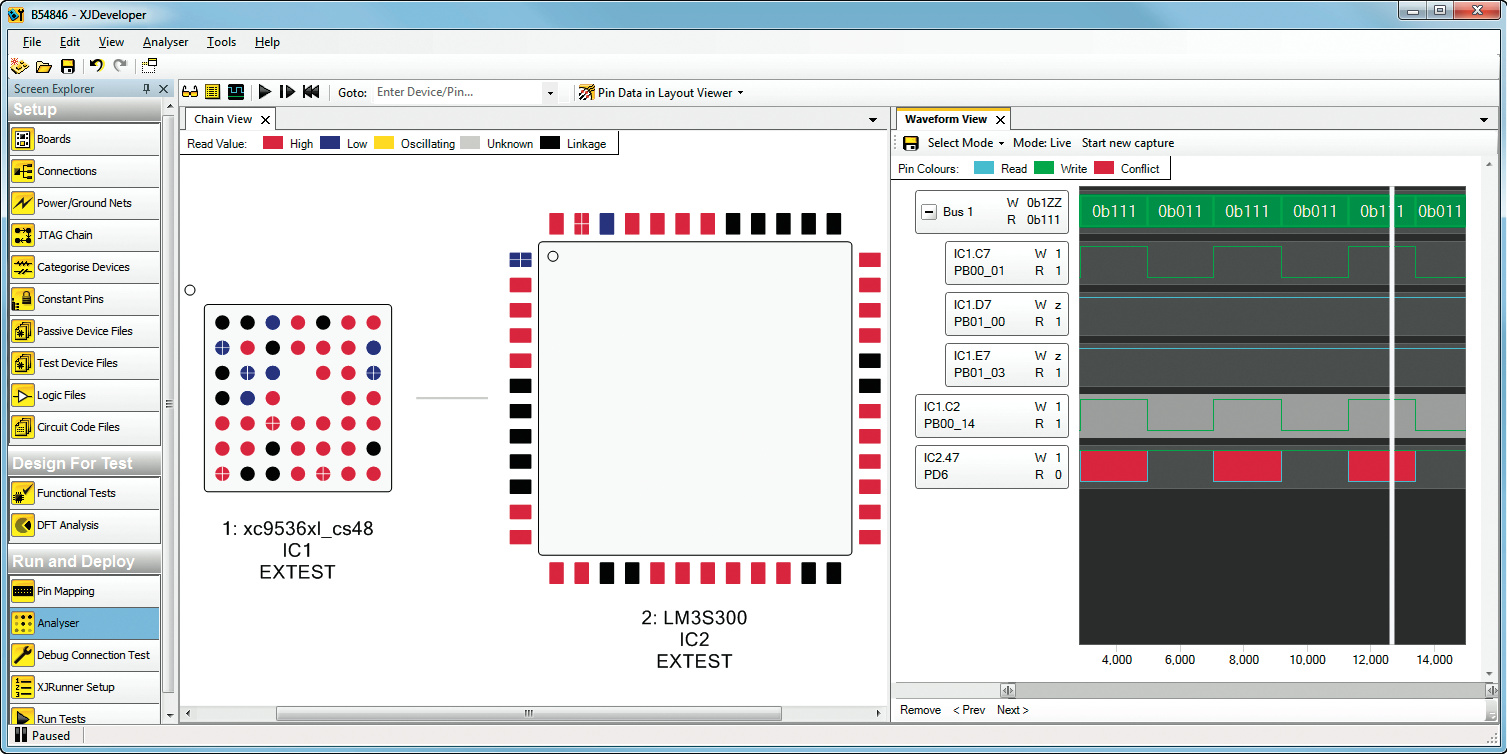Save waveform using Waveform View disk icon
This screenshot has height=754, width=1507.
pos(911,143)
